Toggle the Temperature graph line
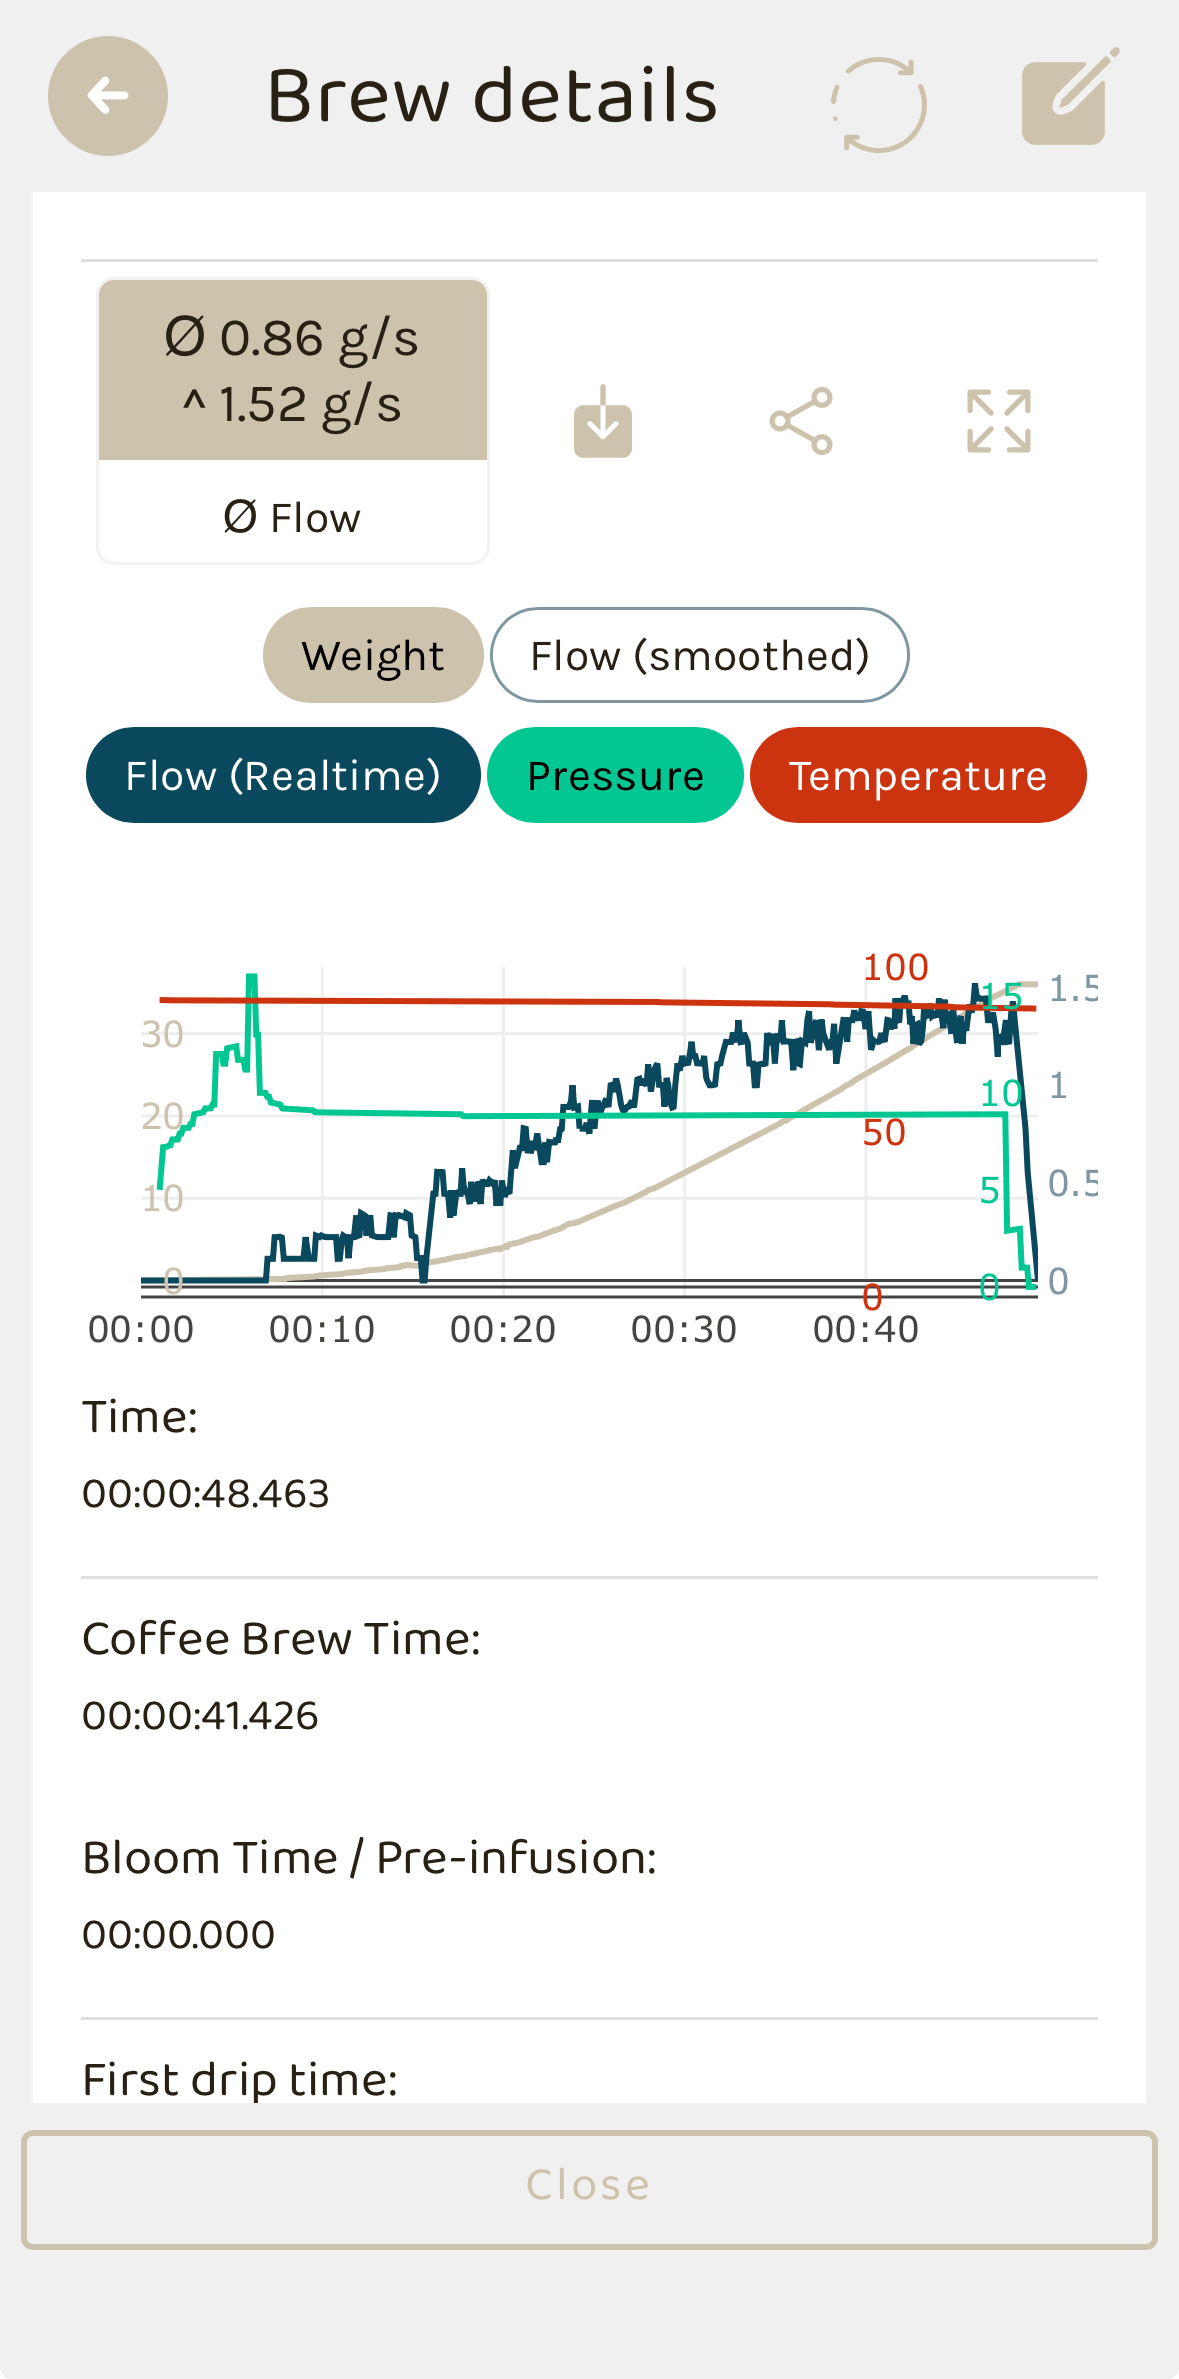1179x2379 pixels. tap(917, 776)
